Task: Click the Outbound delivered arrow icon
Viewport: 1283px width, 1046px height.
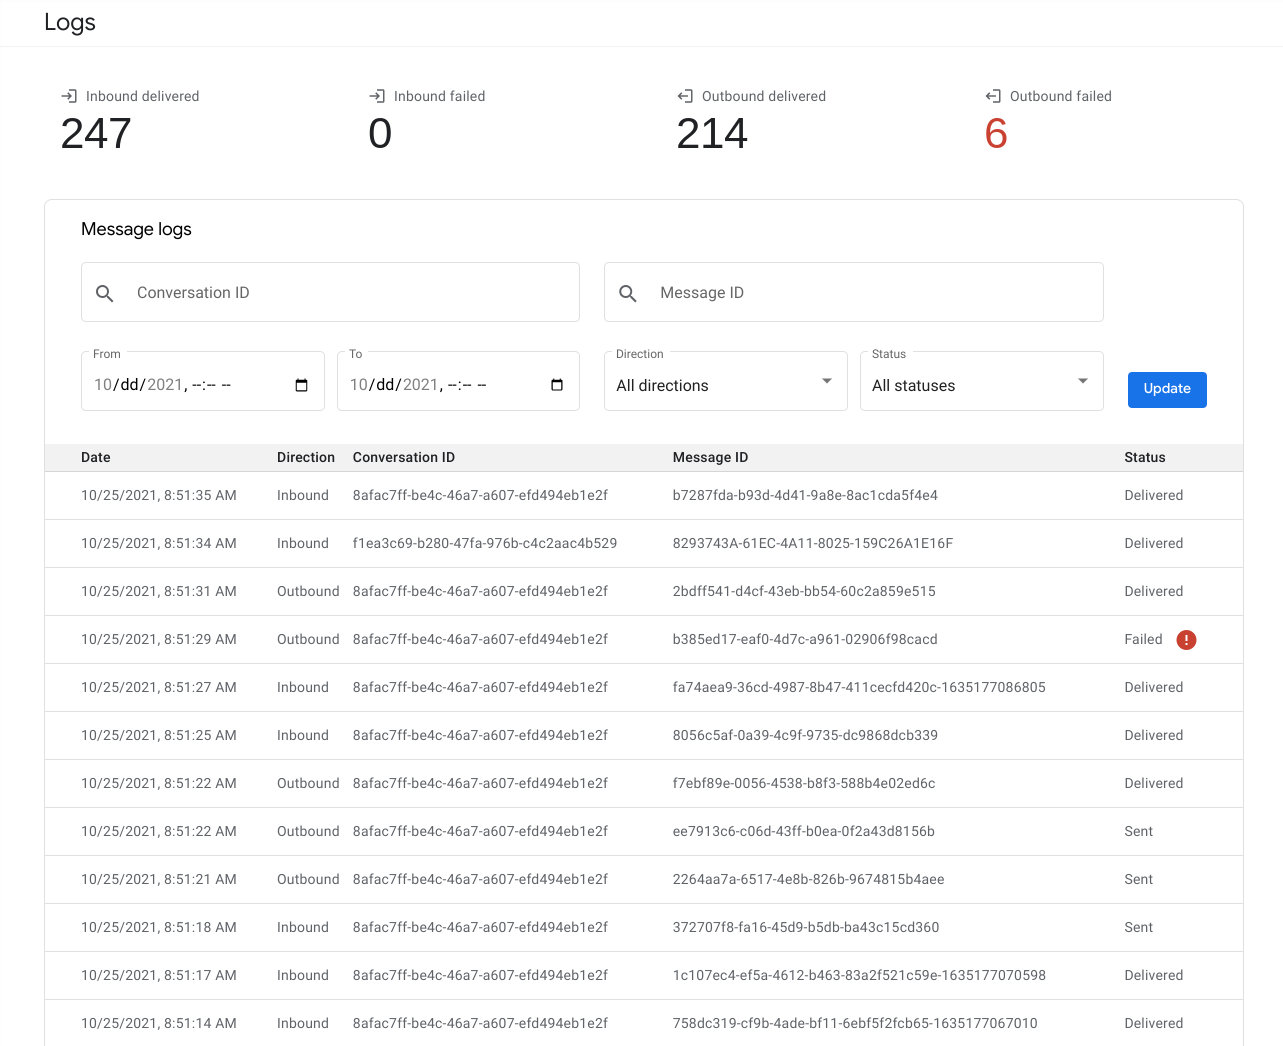Action: pyautogui.click(x=685, y=96)
